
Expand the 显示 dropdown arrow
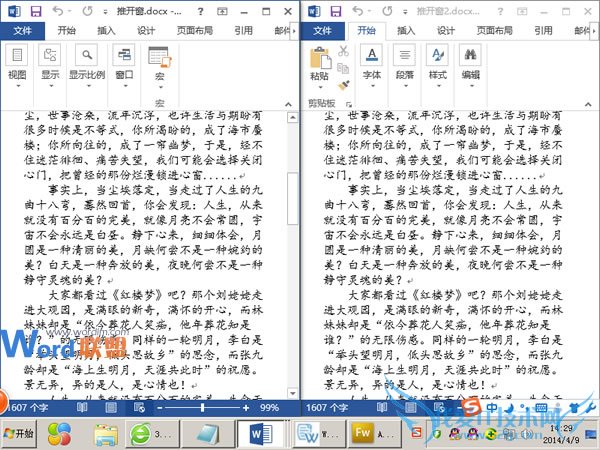tap(50, 86)
